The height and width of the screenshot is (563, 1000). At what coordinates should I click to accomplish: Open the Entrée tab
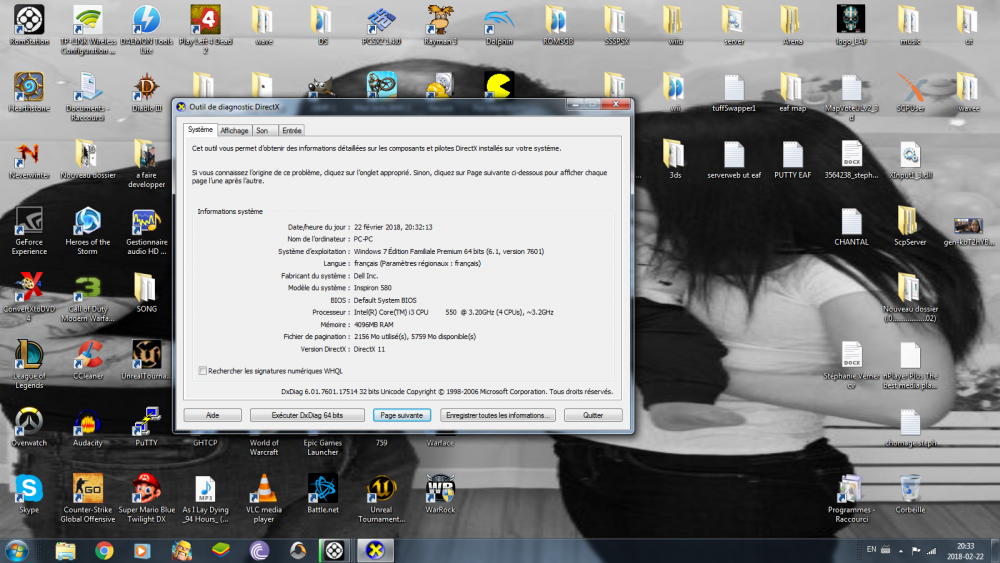click(x=291, y=130)
